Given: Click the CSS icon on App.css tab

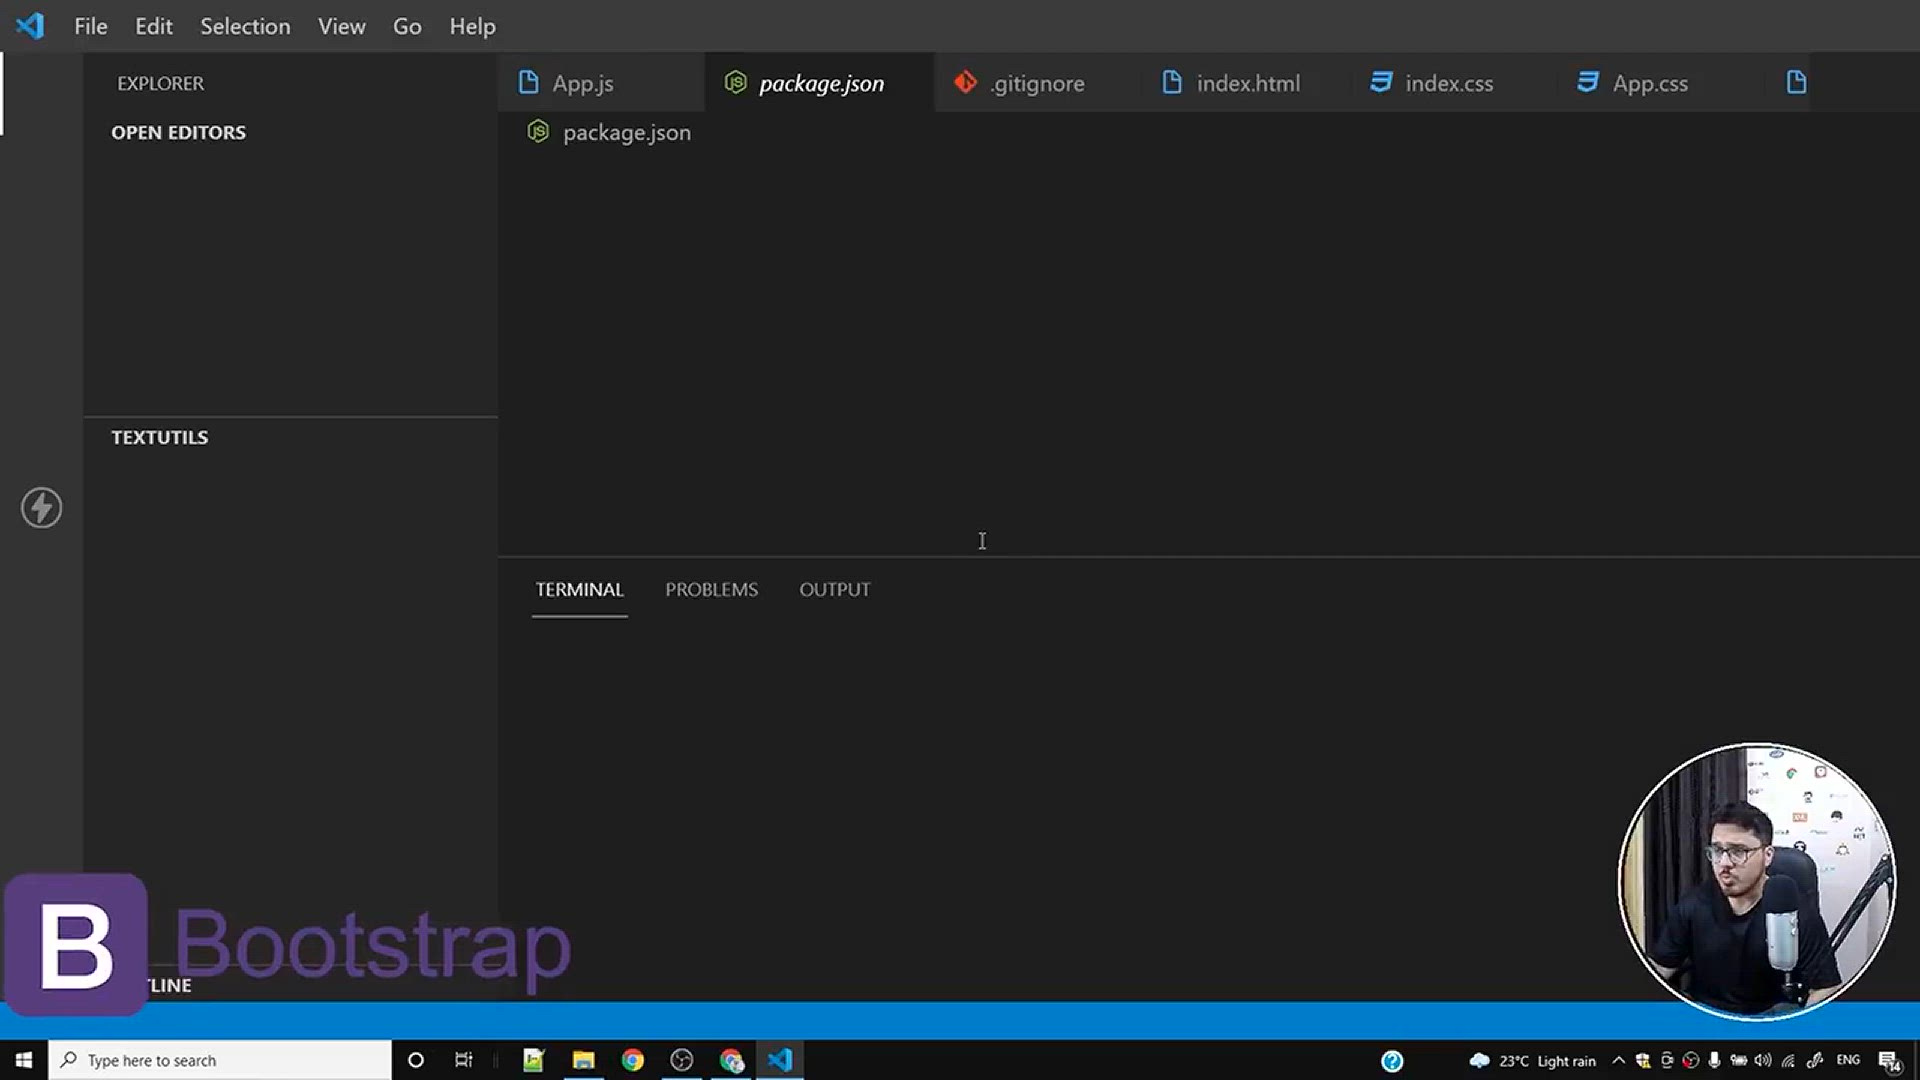Looking at the screenshot, I should (x=1588, y=82).
